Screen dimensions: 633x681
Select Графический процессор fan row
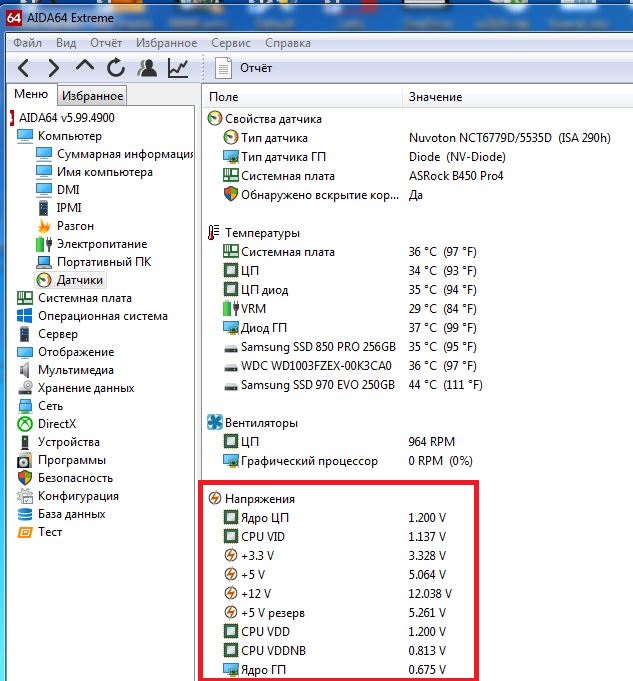(348, 461)
